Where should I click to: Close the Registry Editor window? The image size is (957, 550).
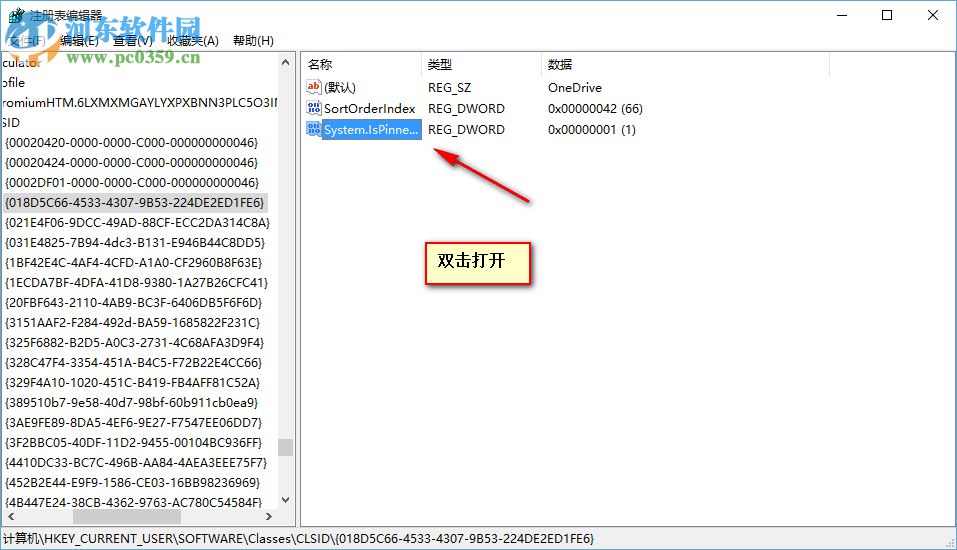pyautogui.click(x=933, y=15)
